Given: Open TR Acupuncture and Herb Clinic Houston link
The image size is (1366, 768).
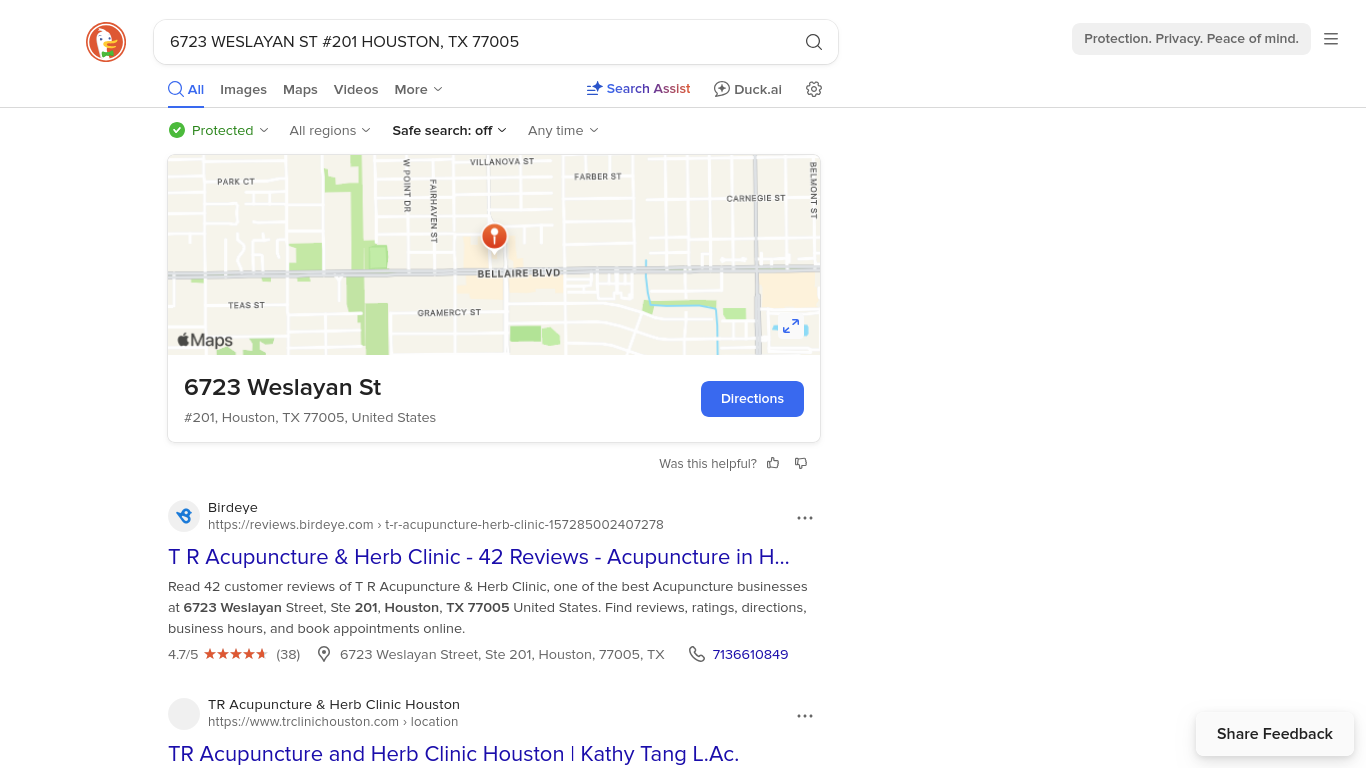Looking at the screenshot, I should pyautogui.click(x=453, y=754).
